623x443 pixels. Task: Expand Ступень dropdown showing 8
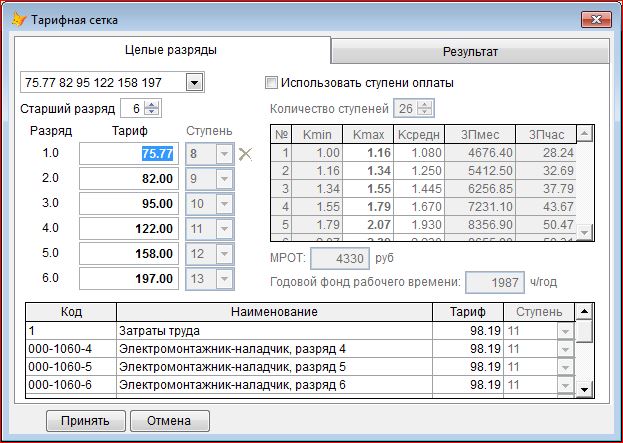click(x=224, y=154)
